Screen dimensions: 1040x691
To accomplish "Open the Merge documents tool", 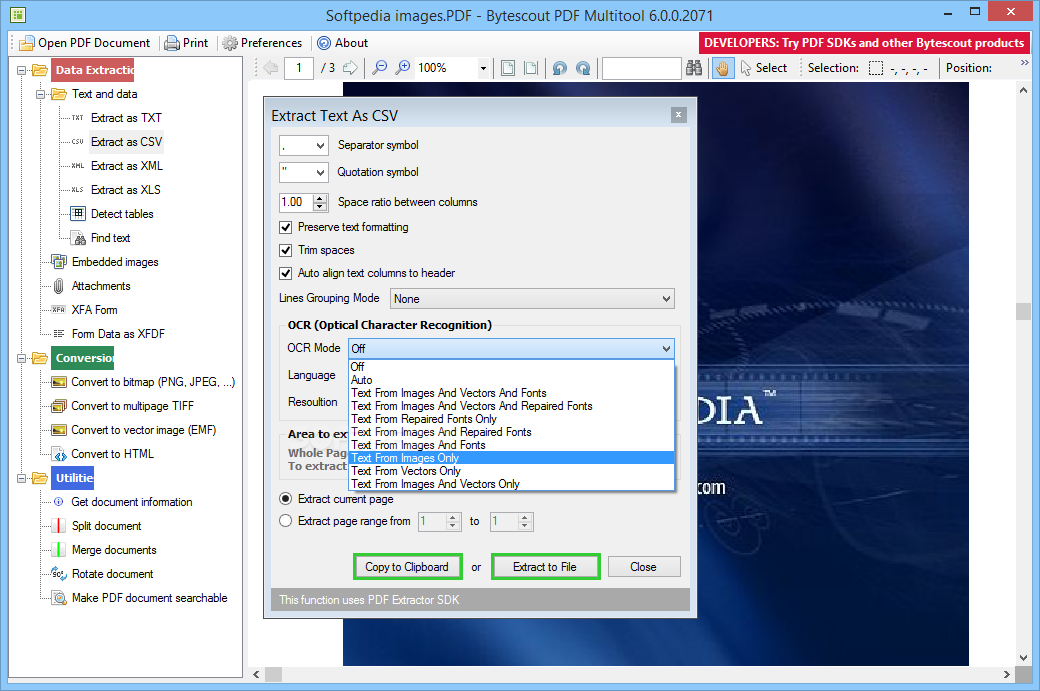I will point(113,550).
